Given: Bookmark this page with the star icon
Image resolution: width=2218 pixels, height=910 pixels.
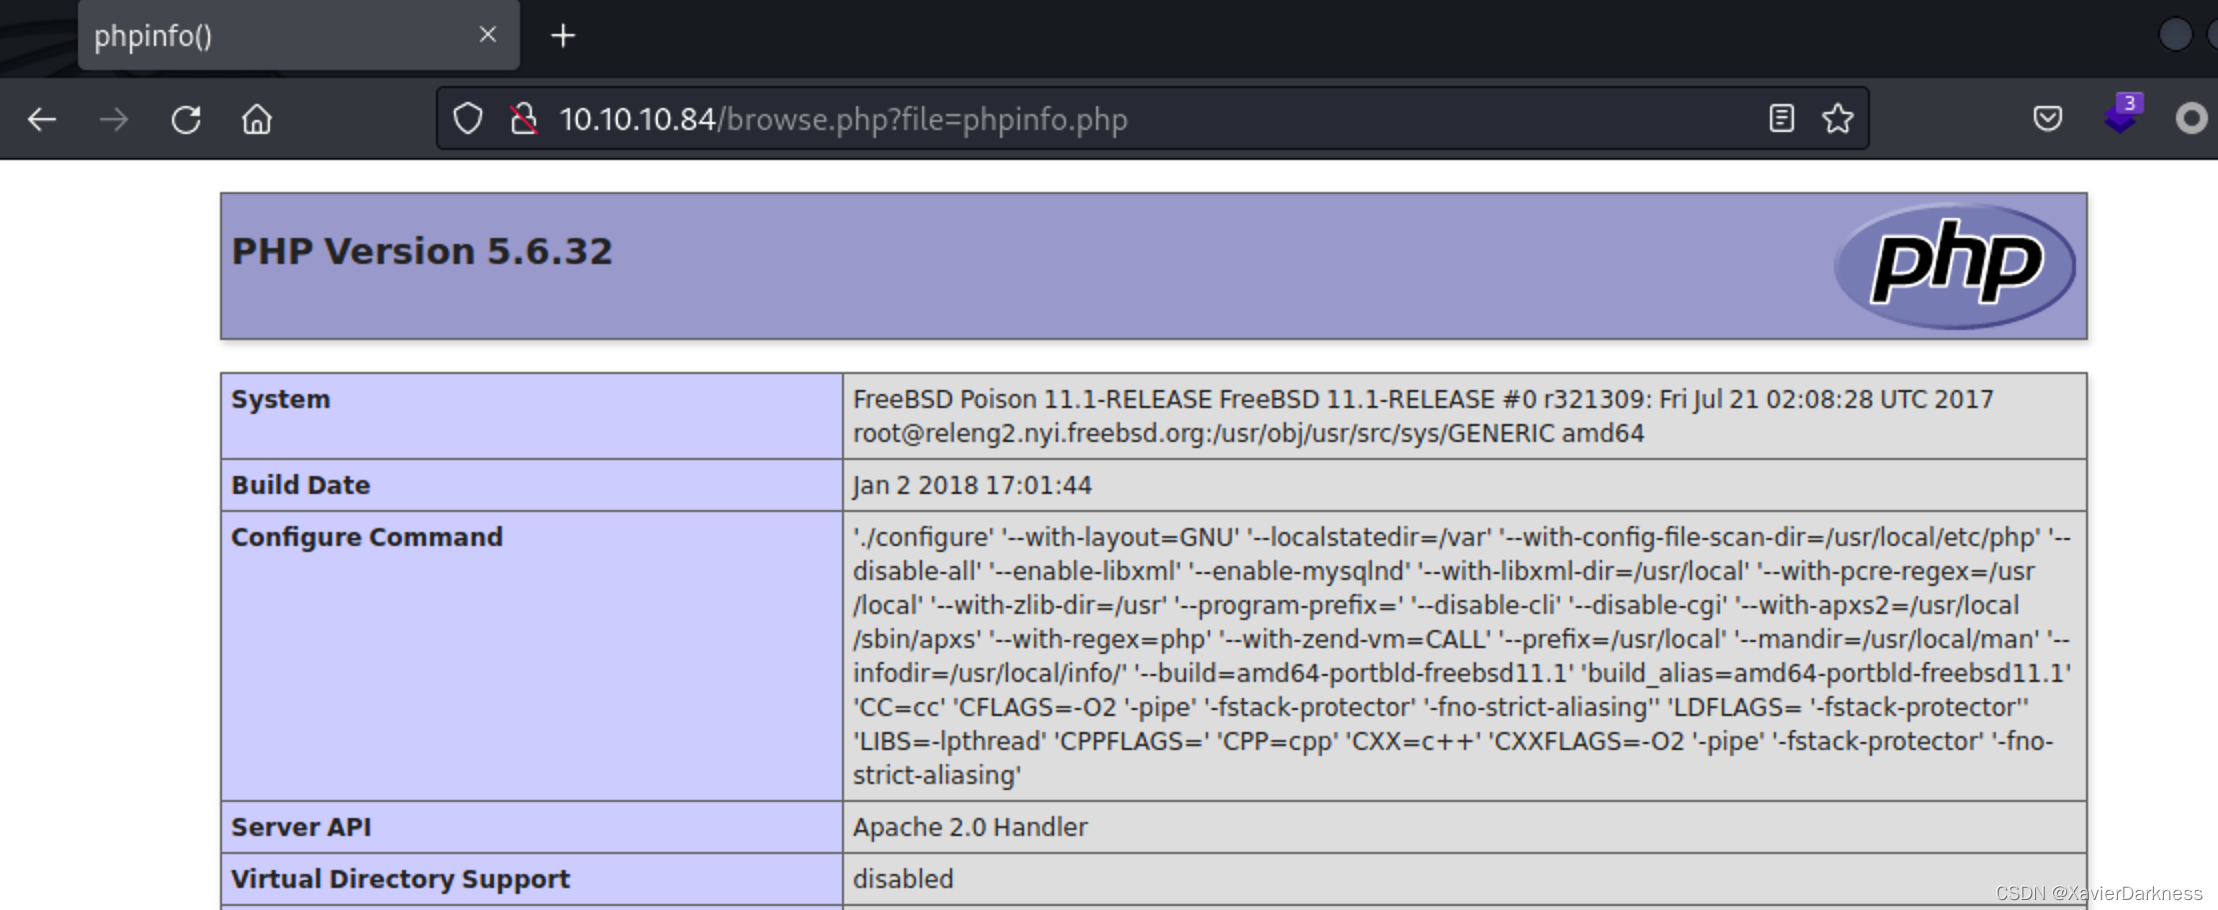Looking at the screenshot, I should 1837,119.
